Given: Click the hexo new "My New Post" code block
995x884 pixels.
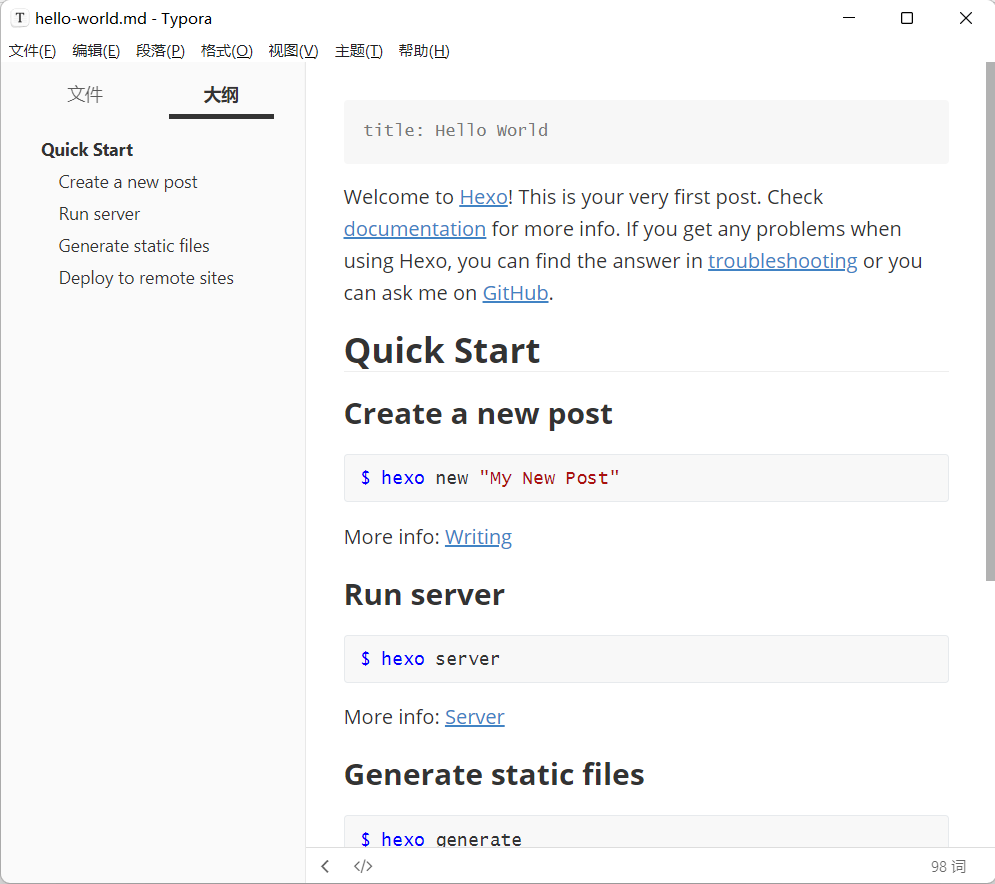Looking at the screenshot, I should coord(646,478).
